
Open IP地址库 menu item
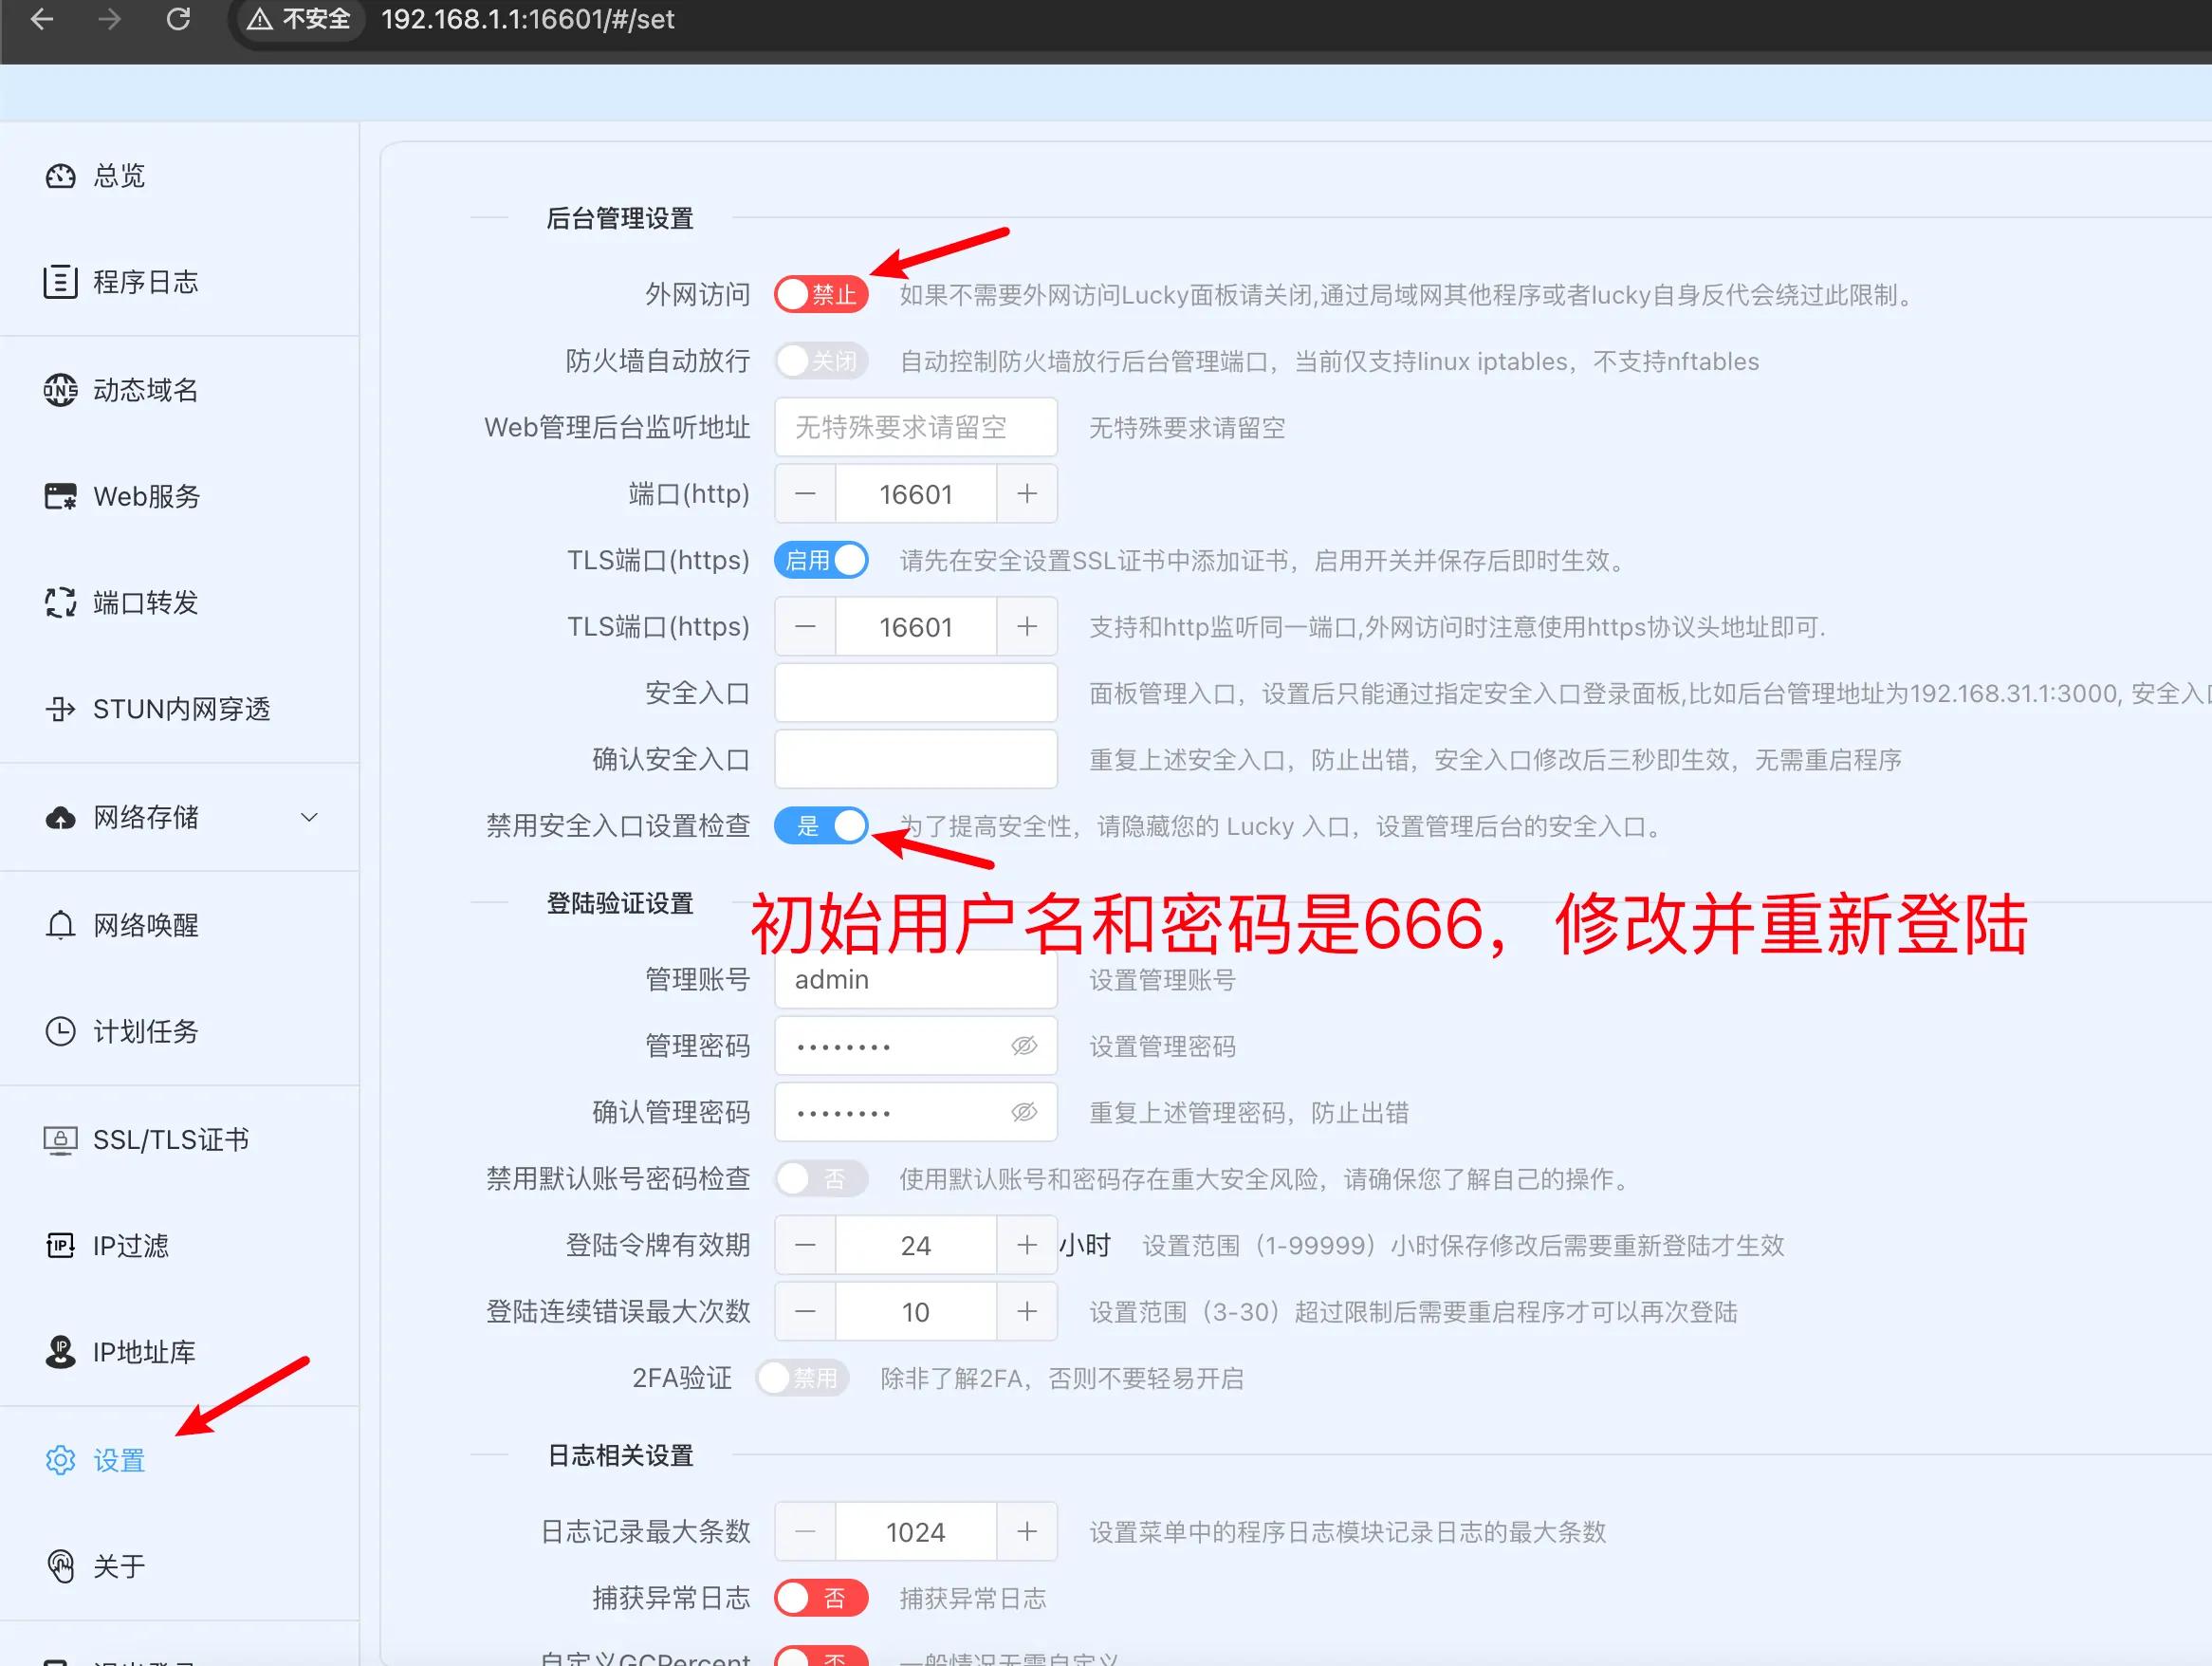click(x=180, y=1352)
